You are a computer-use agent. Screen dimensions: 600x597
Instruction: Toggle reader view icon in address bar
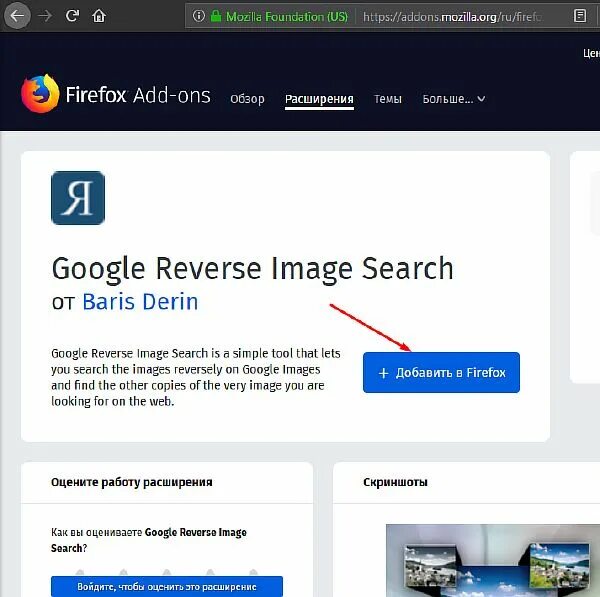tap(580, 16)
